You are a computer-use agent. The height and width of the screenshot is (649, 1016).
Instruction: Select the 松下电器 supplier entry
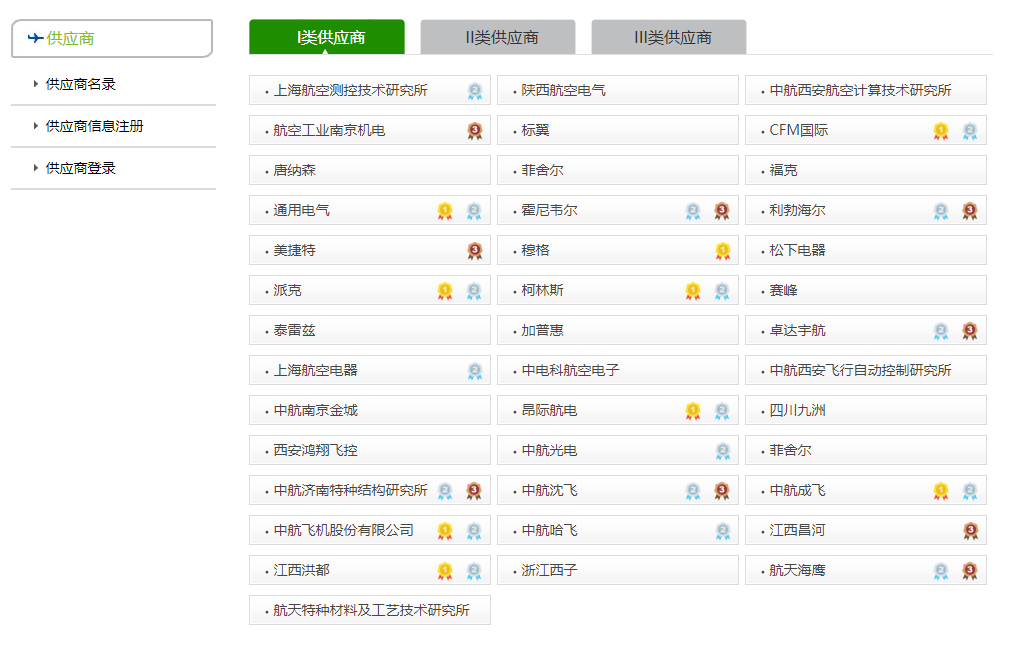(x=866, y=250)
